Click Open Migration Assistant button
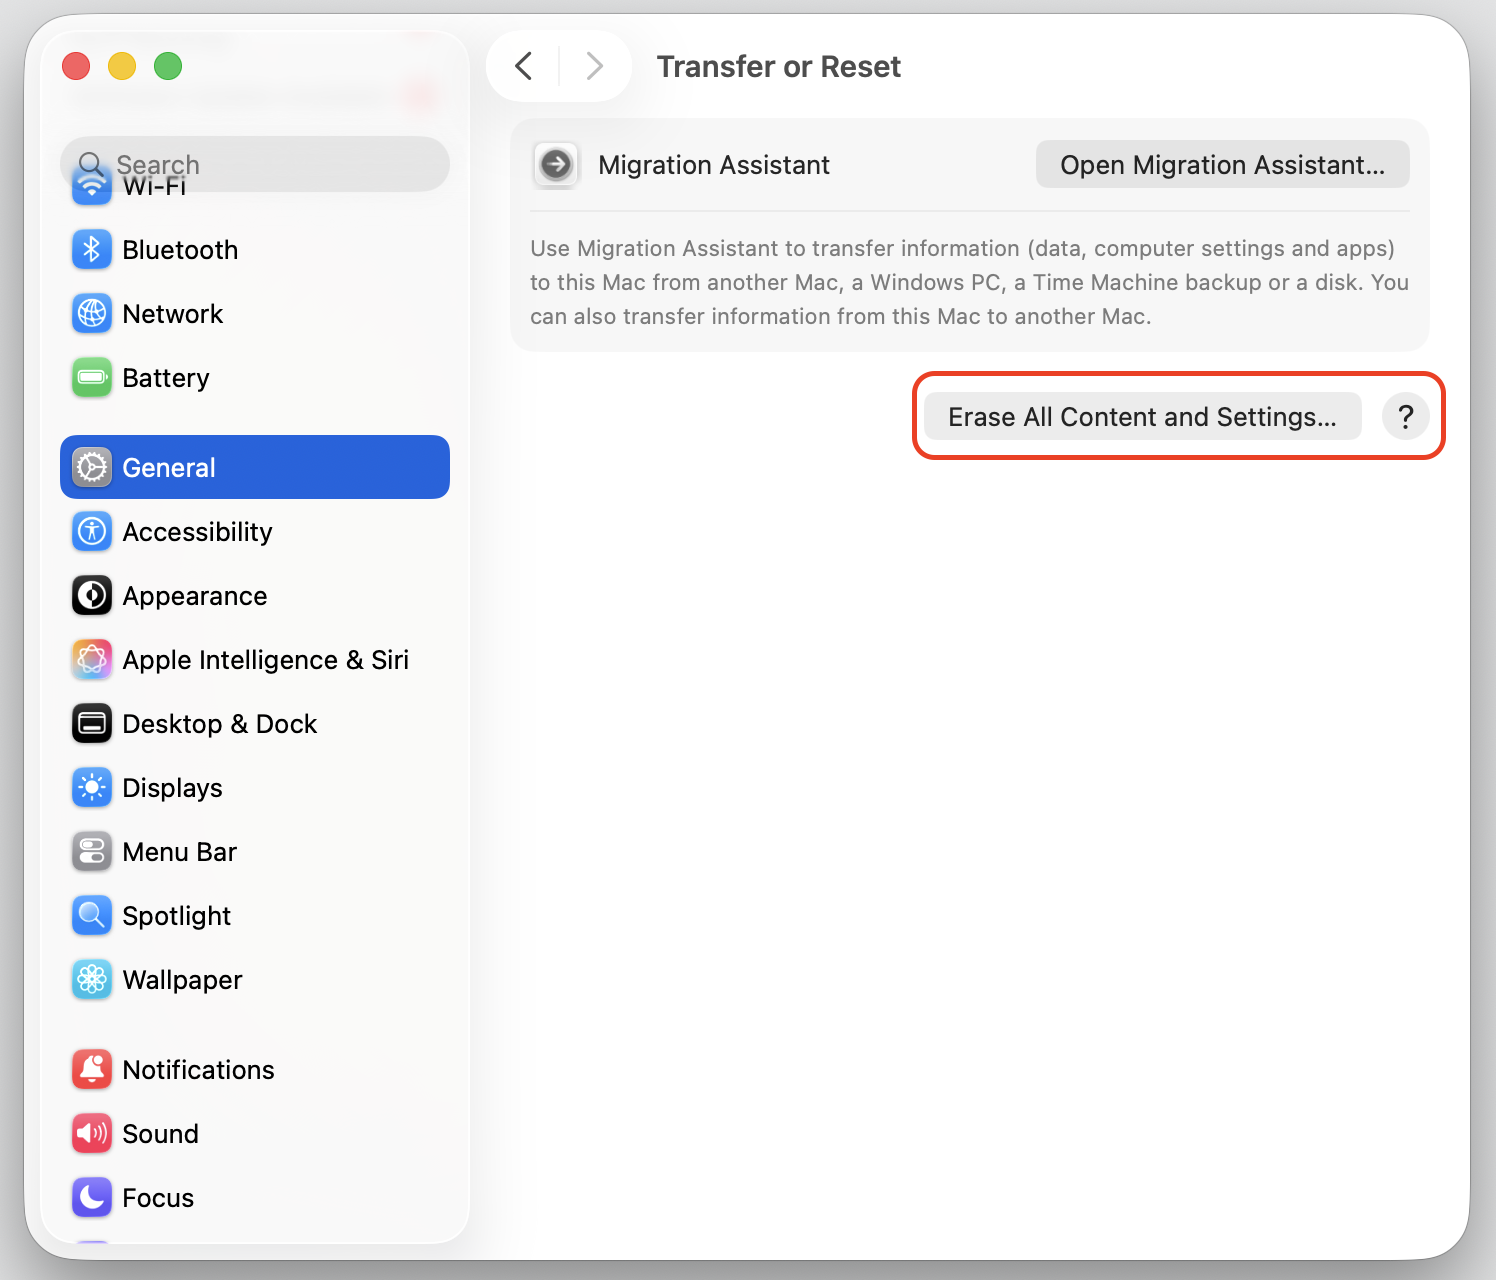Viewport: 1496px width, 1280px height. tap(1222, 165)
